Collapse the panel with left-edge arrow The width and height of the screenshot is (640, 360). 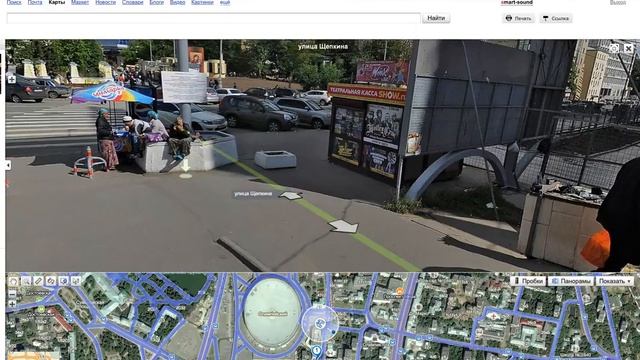tap(8, 165)
